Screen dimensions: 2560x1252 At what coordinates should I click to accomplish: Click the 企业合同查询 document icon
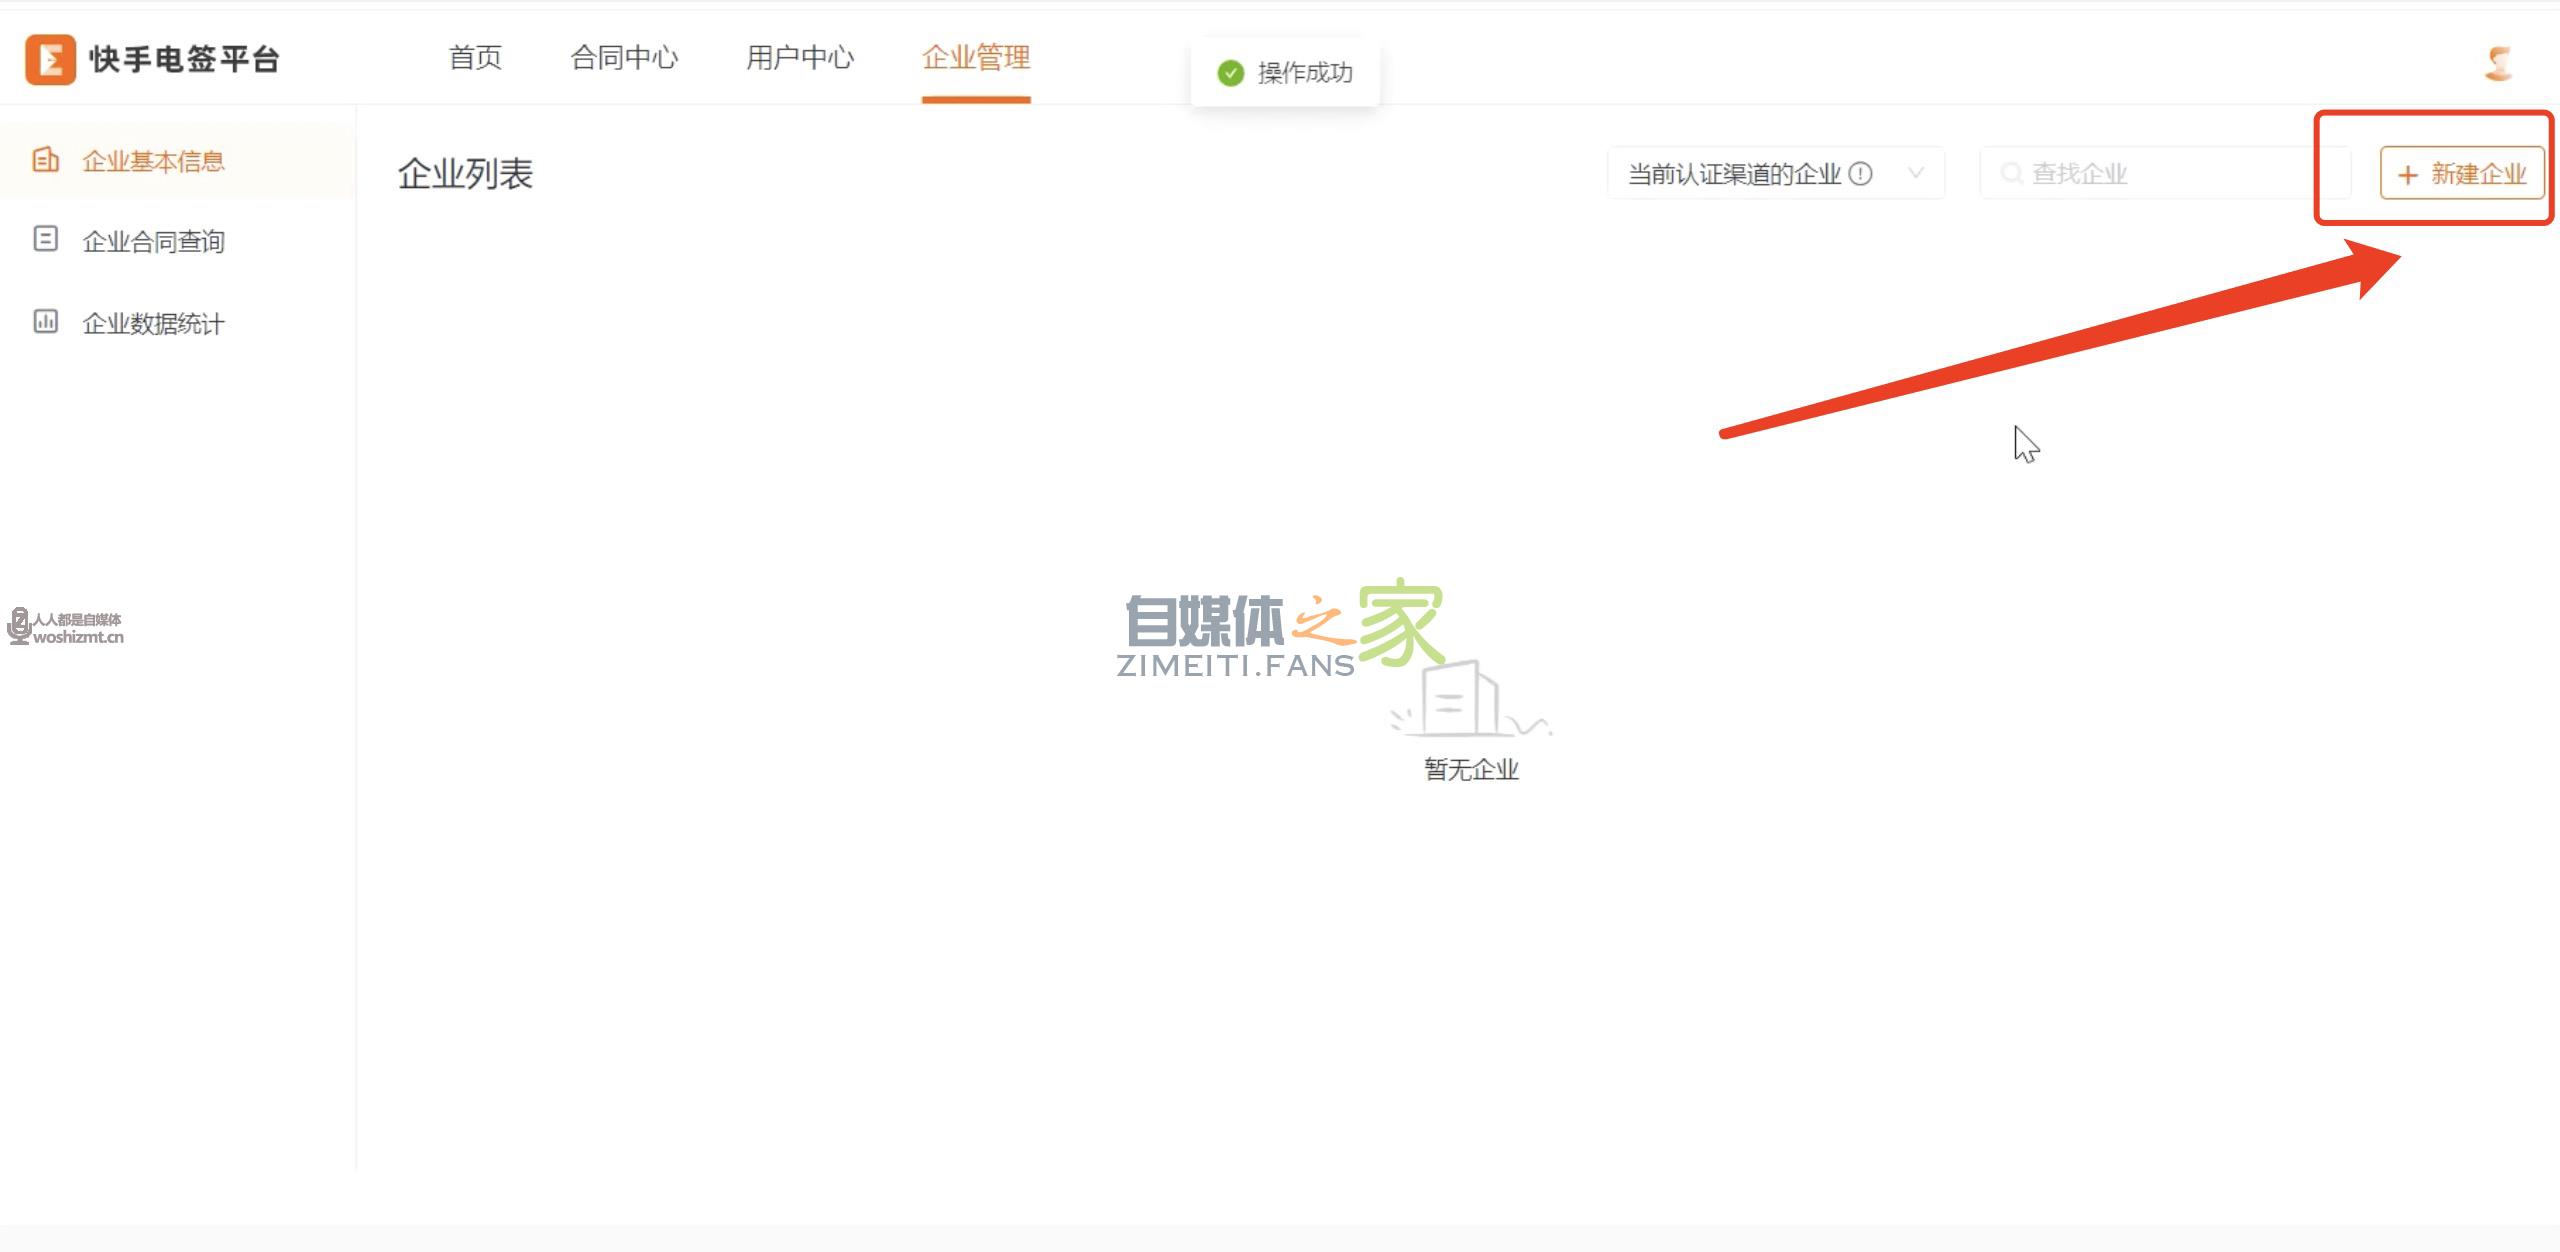click(x=46, y=239)
